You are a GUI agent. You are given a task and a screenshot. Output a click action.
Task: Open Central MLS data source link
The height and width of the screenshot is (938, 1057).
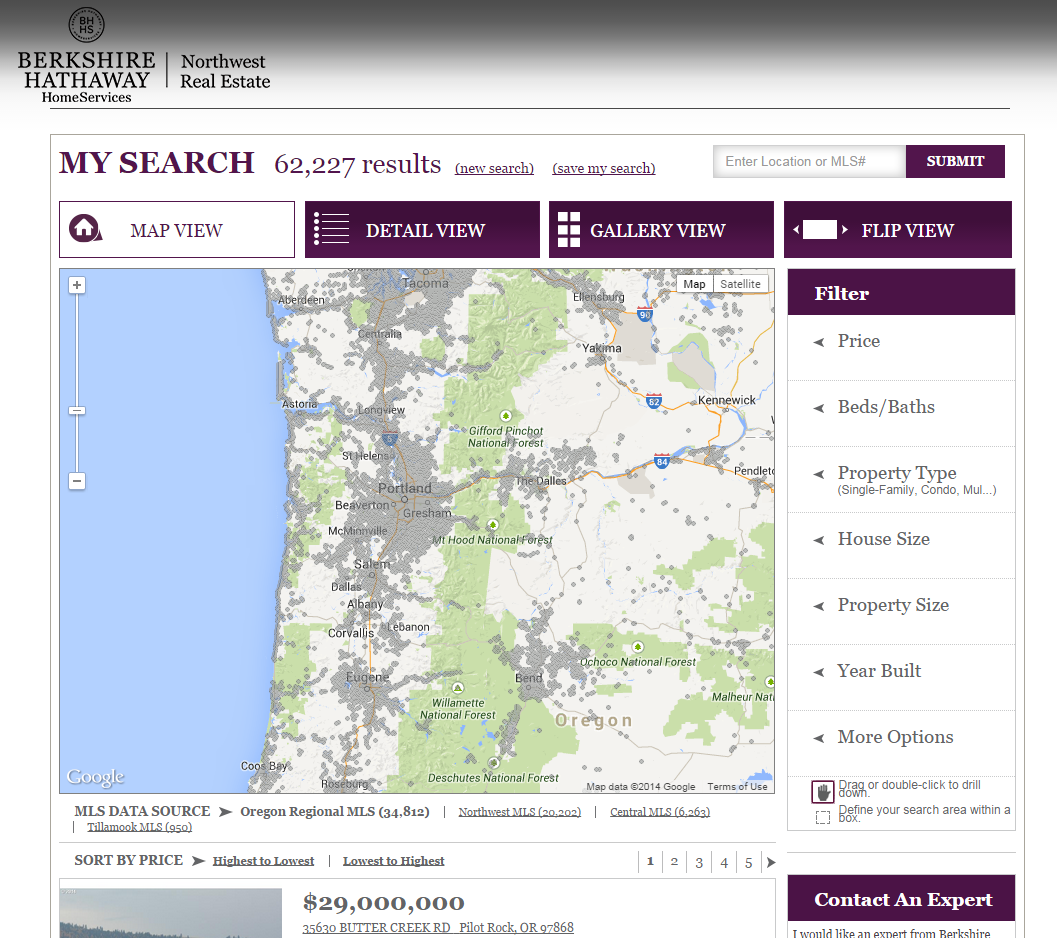(660, 812)
